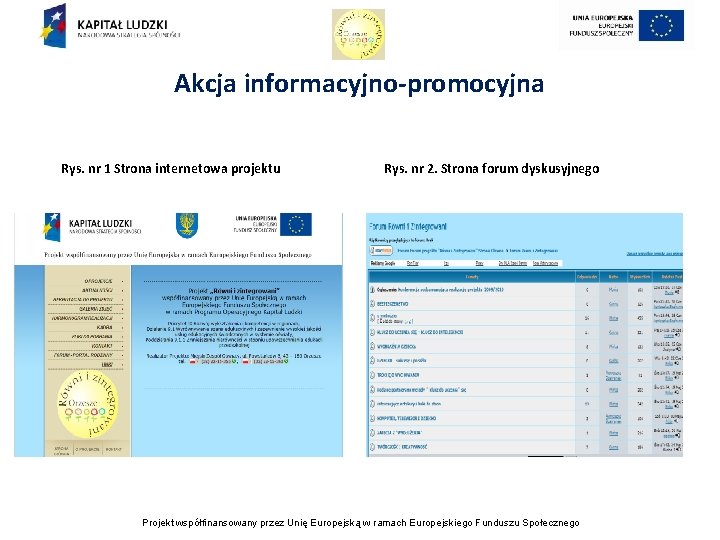Open the O PROJEKCIE sidebar menu item
720x540 pixels.
tap(98, 281)
